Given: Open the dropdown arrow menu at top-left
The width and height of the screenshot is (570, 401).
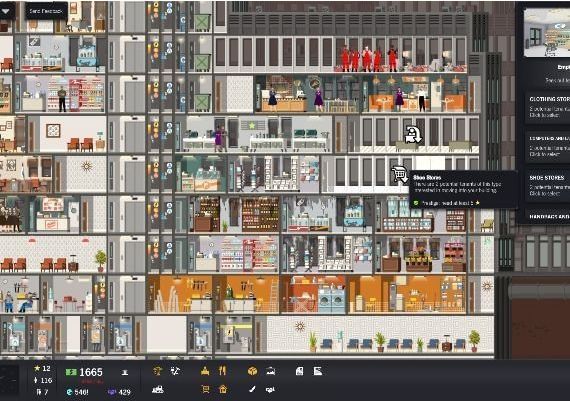Looking at the screenshot, I should [6, 11].
